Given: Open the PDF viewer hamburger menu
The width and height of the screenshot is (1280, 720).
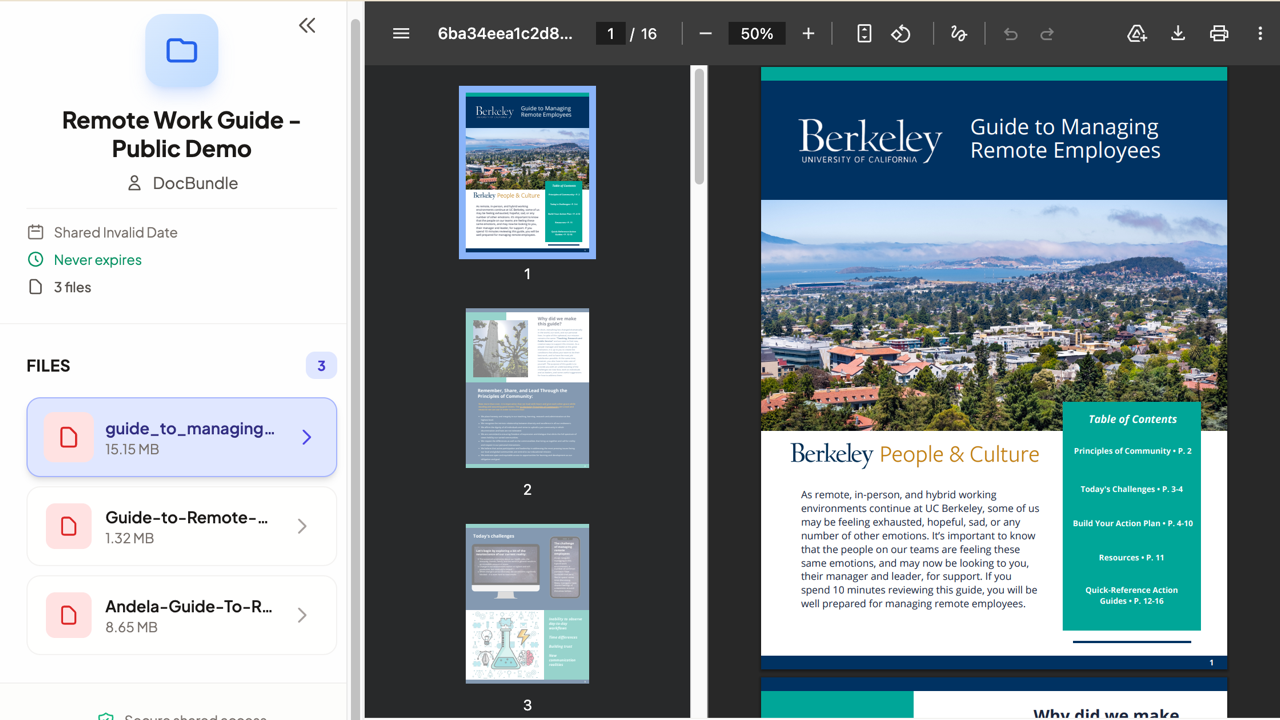Looking at the screenshot, I should [x=400, y=33].
